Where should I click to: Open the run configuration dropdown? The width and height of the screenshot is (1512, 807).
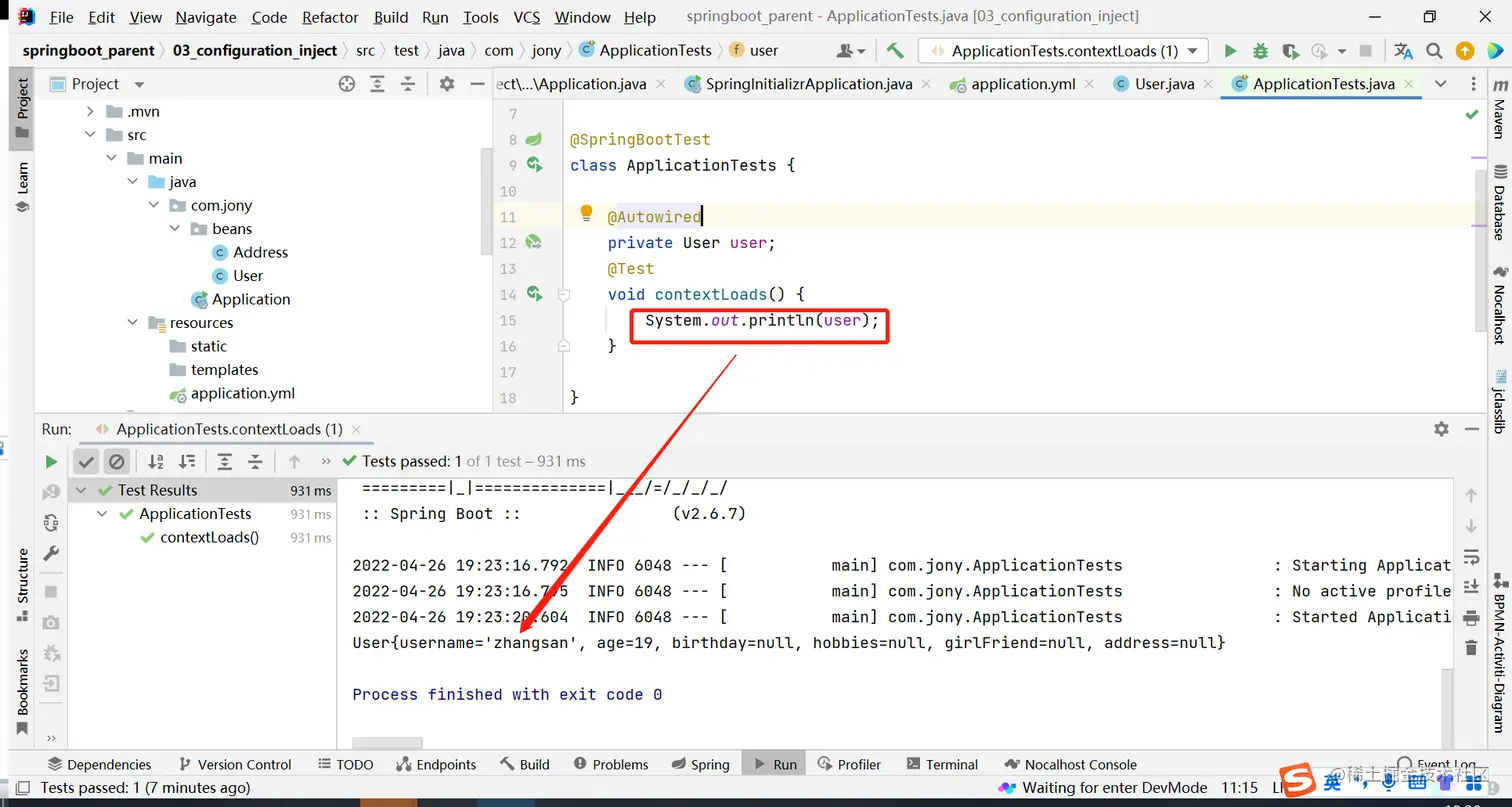[x=1063, y=51]
